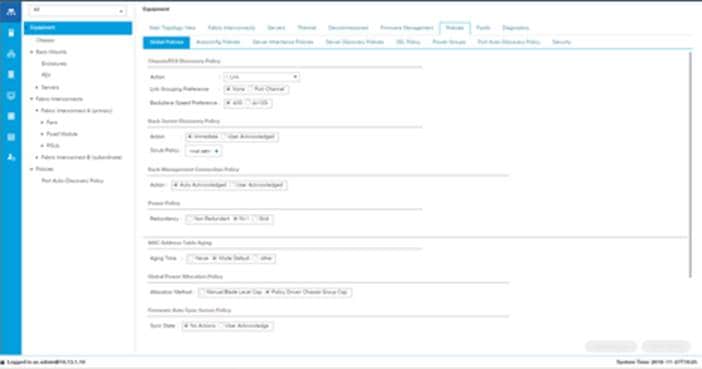Set firmware sync state to User Acknowledge
The width and height of the screenshot is (702, 369).
(x=221, y=326)
